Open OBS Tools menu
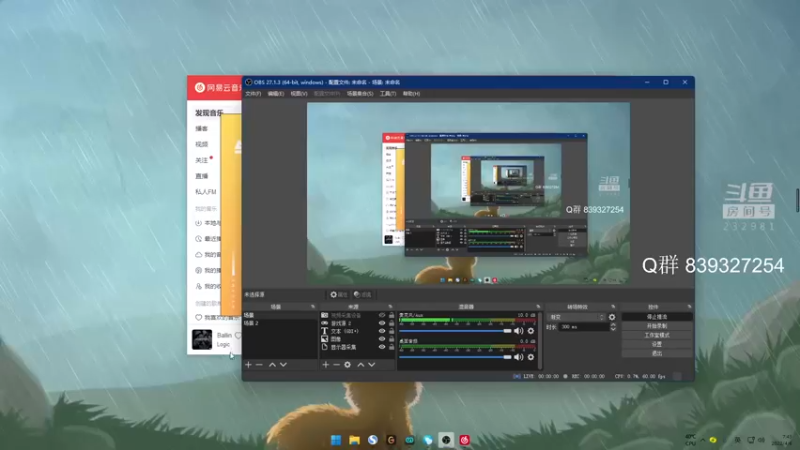The width and height of the screenshot is (800, 450). pyautogui.click(x=388, y=94)
